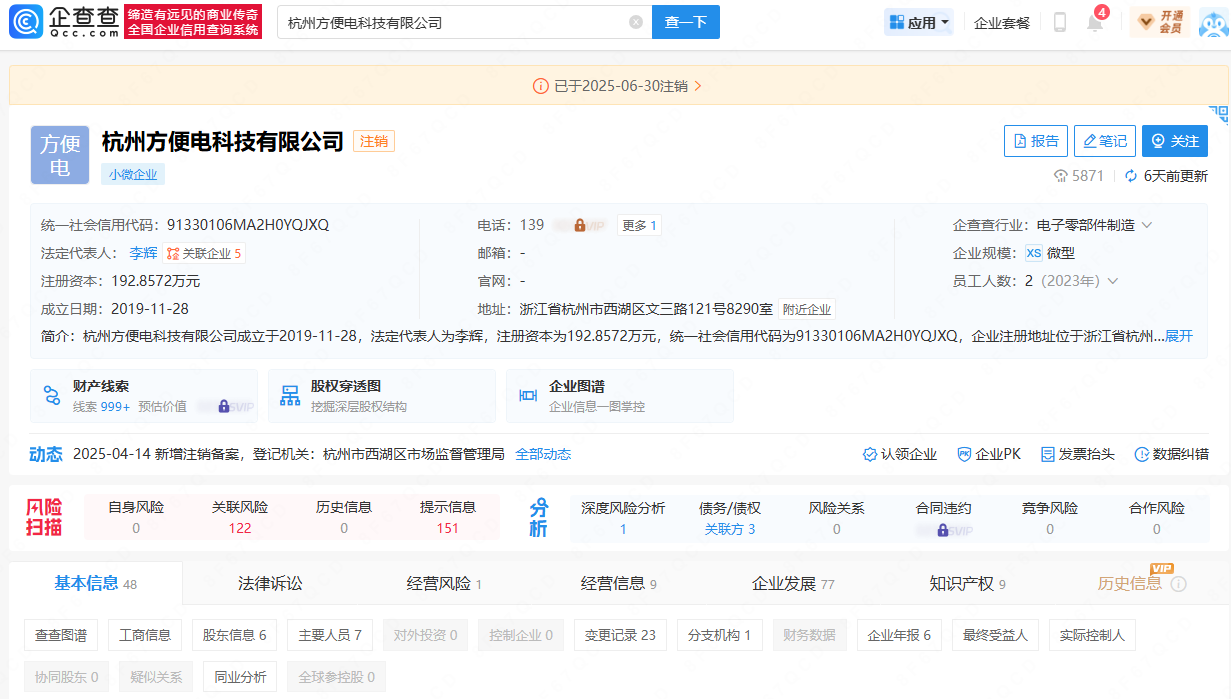Open the 应用 dropdown menu

[919, 22]
